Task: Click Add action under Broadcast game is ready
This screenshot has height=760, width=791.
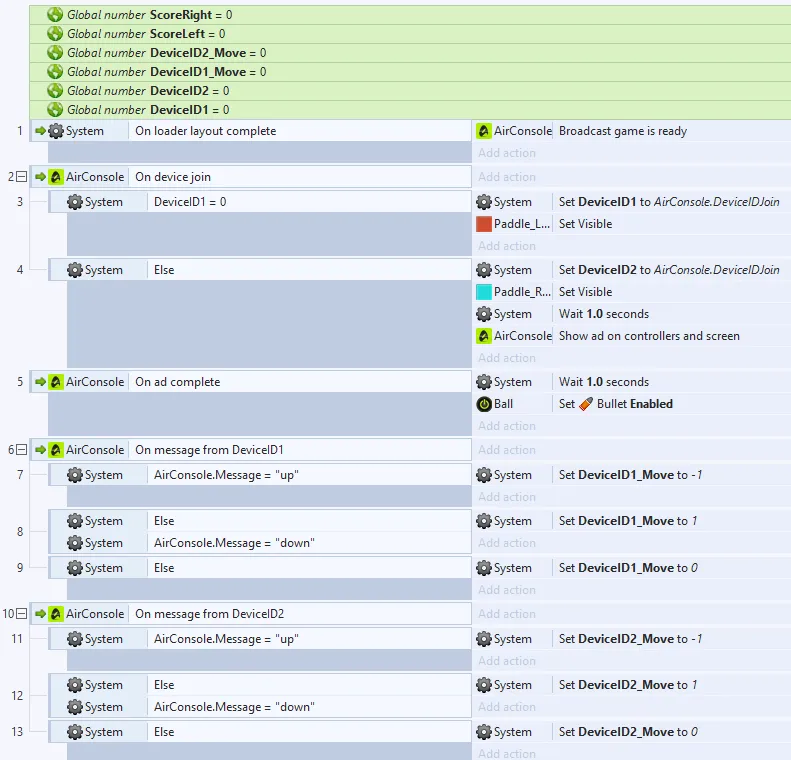Action: pos(506,153)
